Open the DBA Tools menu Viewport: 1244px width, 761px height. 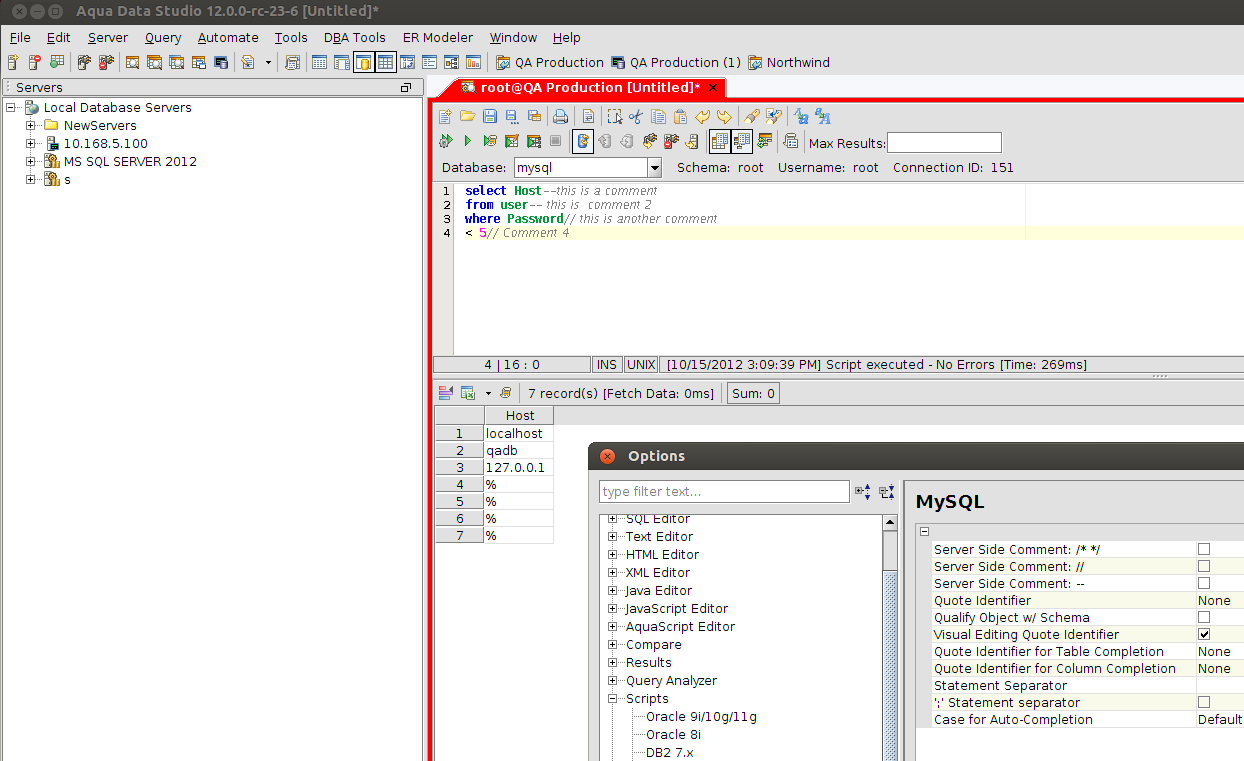pyautogui.click(x=354, y=37)
